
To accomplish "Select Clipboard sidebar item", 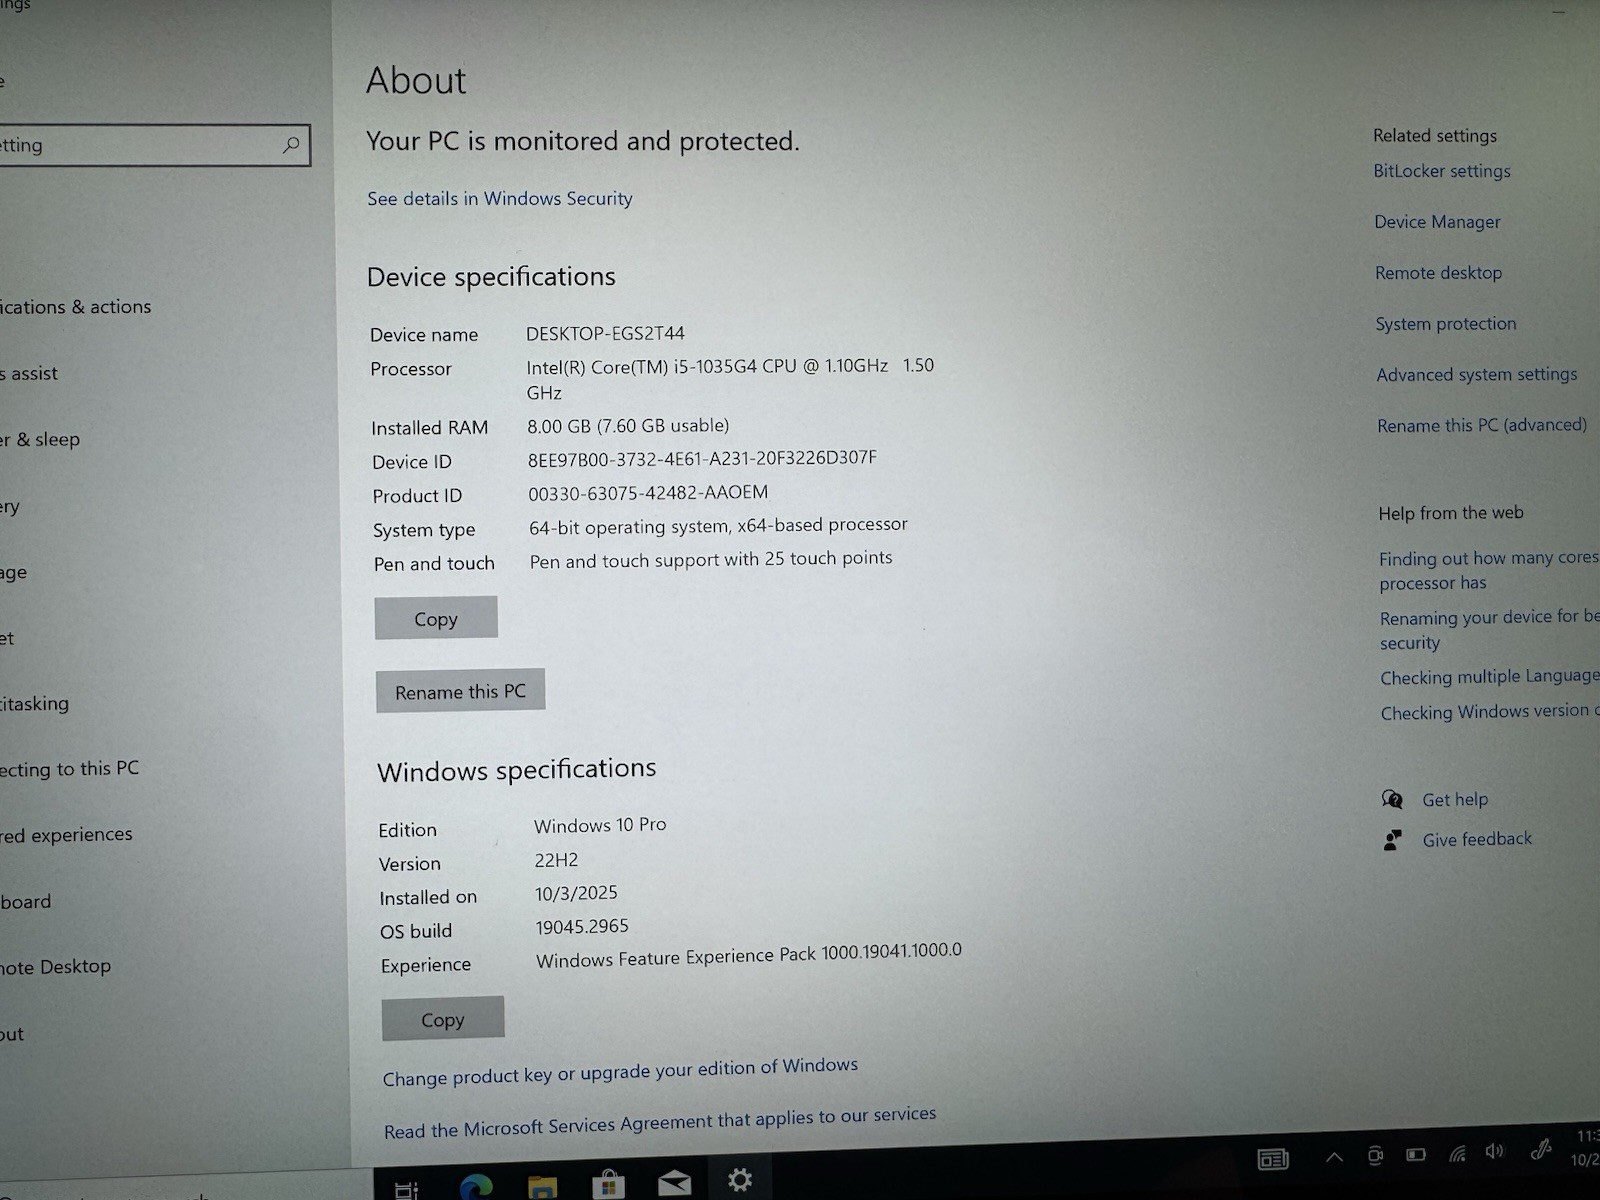I will pyautogui.click(x=26, y=902).
